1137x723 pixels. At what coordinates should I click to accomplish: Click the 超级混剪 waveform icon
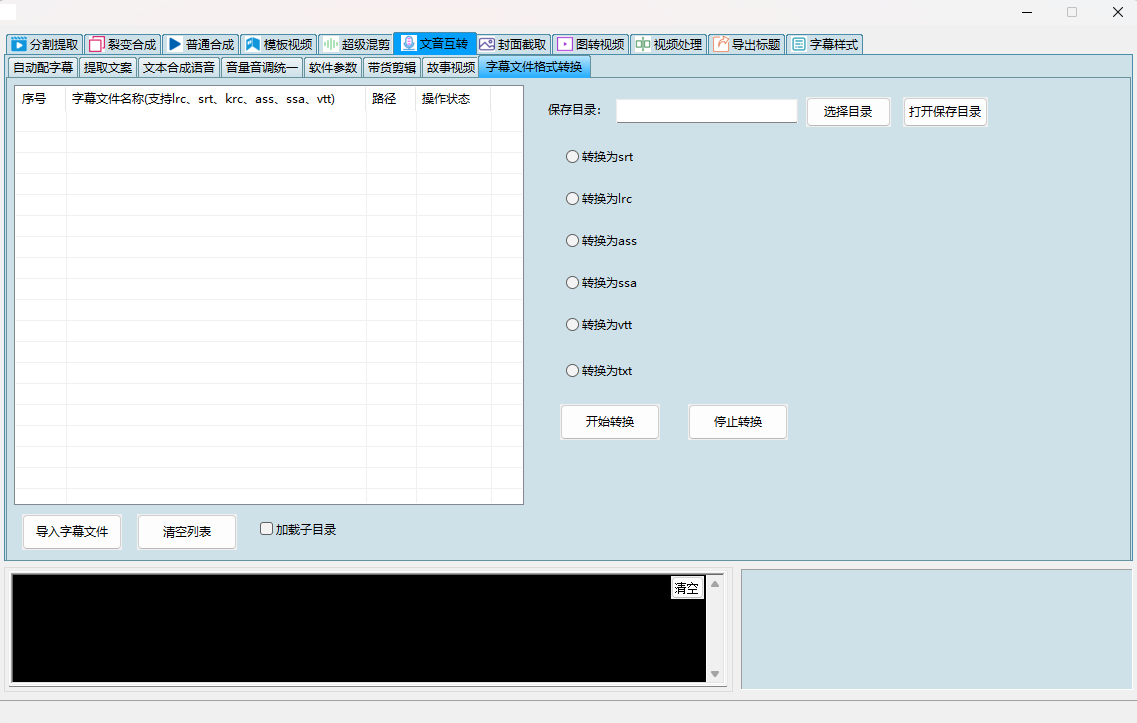tap(330, 45)
